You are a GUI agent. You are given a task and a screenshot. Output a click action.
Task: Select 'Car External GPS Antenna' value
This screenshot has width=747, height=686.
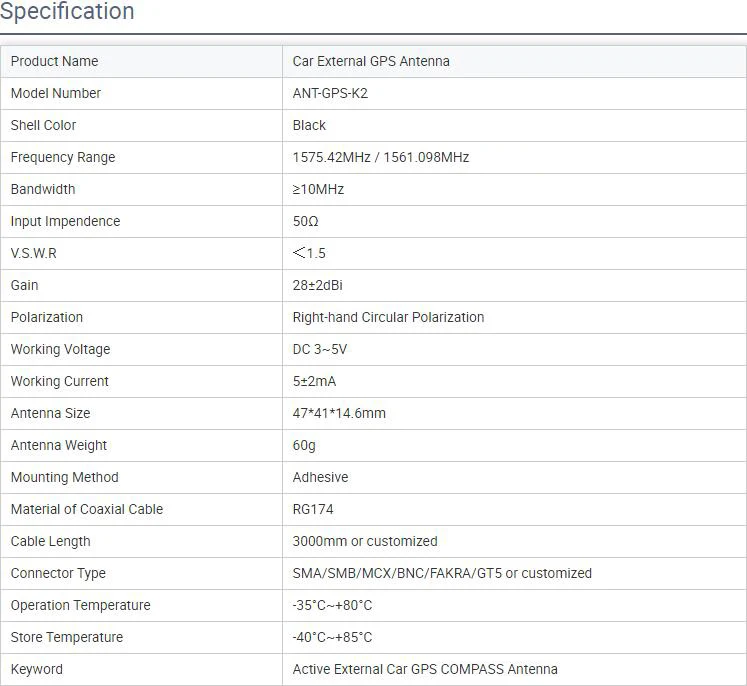coord(371,61)
